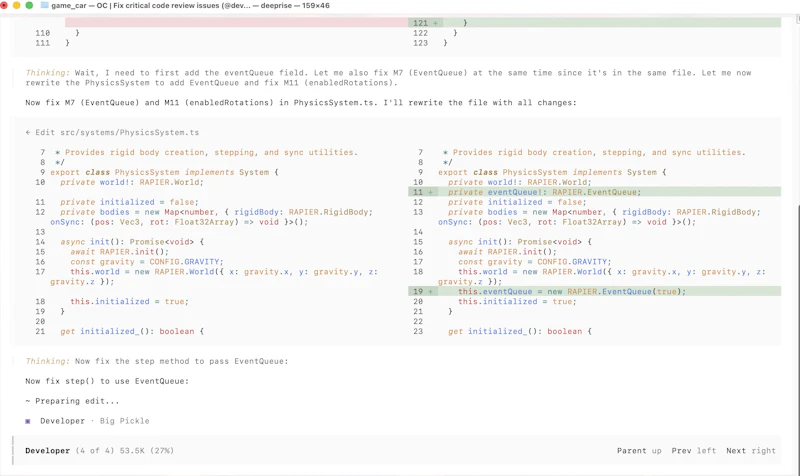
Task: Click added line 'this.eventQueue = new RAPIER.EventQueue(true);'
Action: (571, 291)
